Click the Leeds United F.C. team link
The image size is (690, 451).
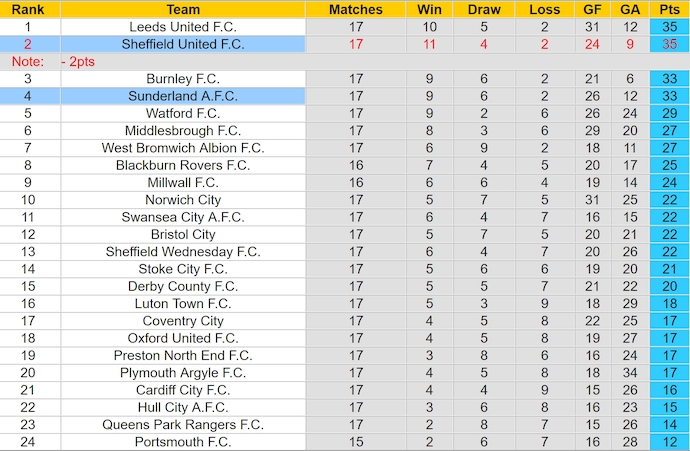[183, 27]
